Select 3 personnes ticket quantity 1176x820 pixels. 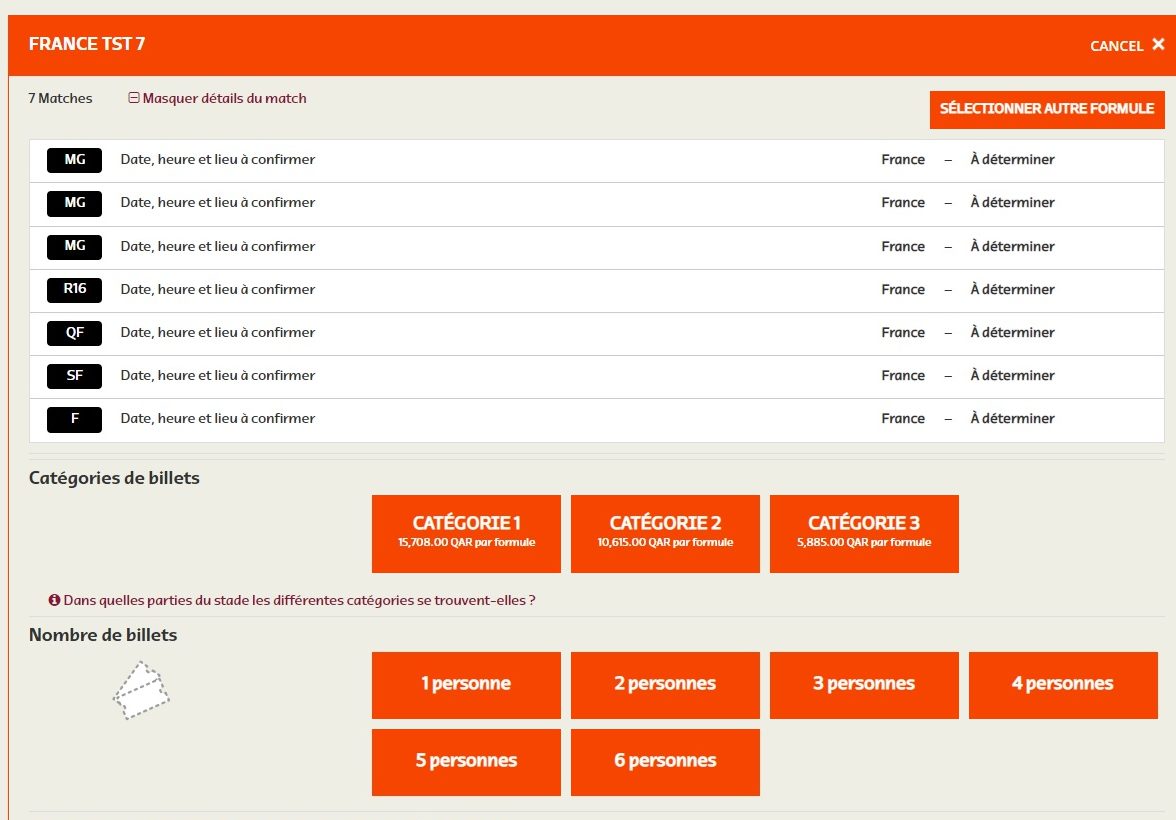click(x=864, y=685)
